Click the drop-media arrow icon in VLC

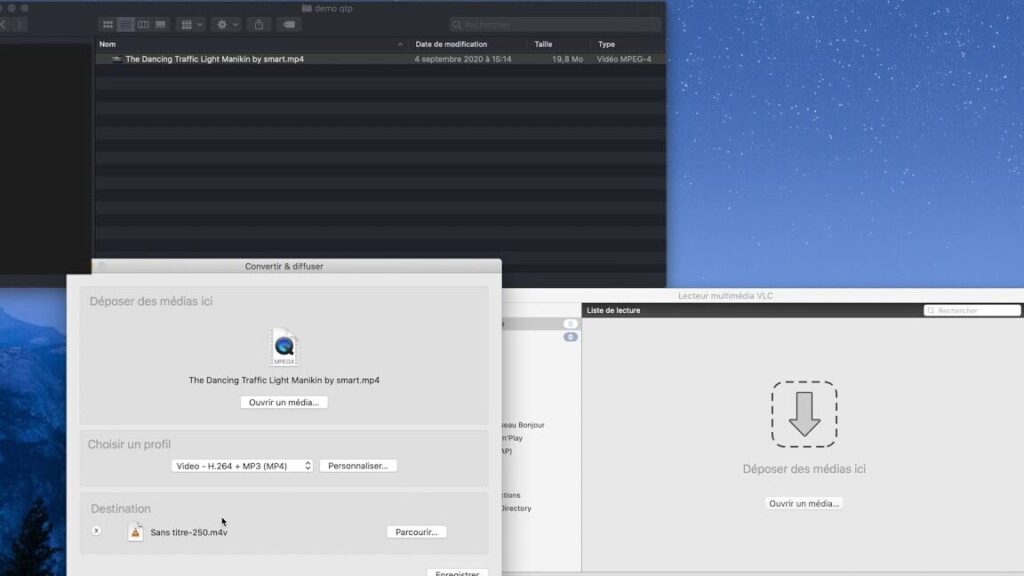pyautogui.click(x=804, y=414)
